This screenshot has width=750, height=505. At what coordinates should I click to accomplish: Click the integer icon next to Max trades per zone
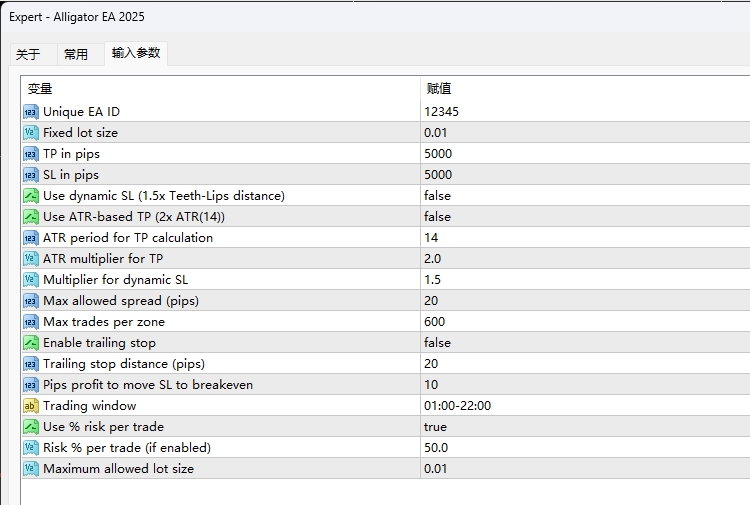(31, 322)
